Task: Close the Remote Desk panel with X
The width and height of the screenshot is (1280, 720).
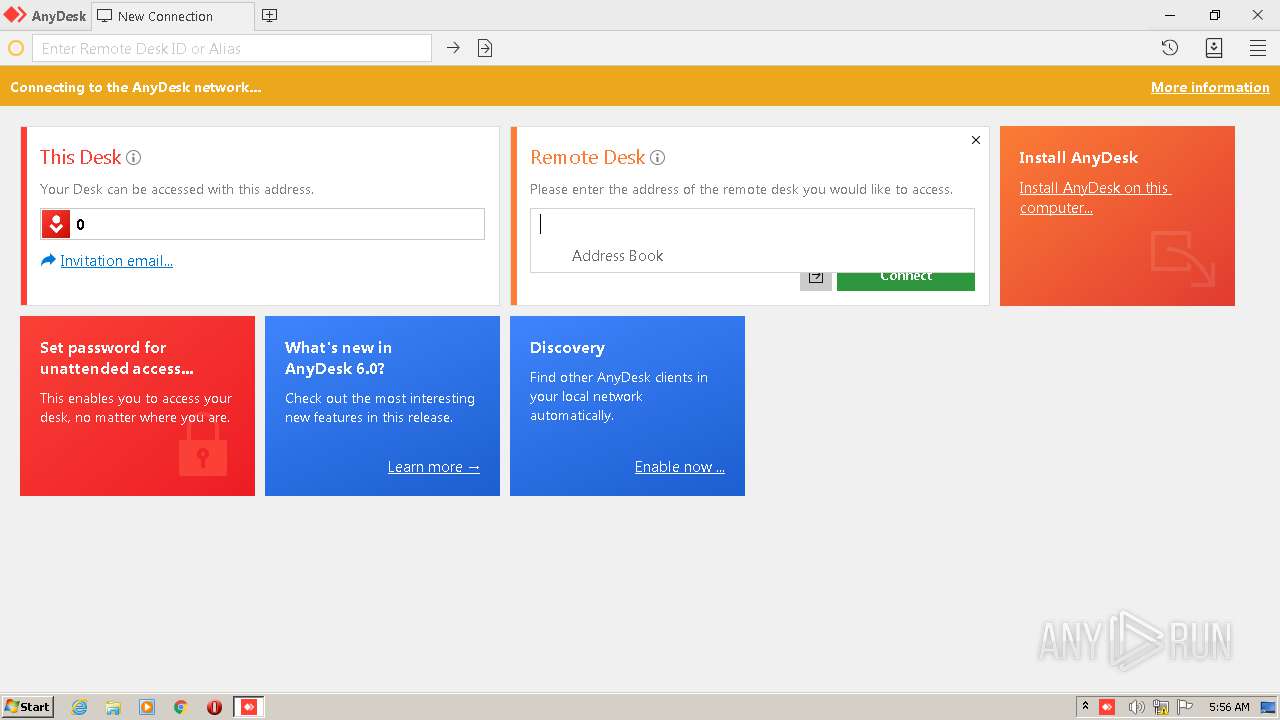Action: [976, 140]
